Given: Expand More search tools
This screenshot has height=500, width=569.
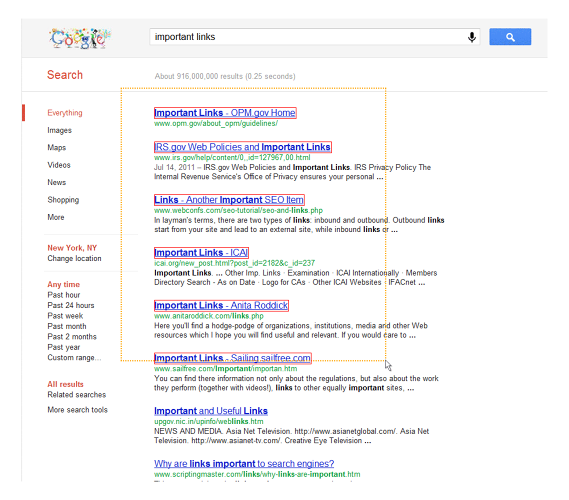Looking at the screenshot, I should (77, 410).
